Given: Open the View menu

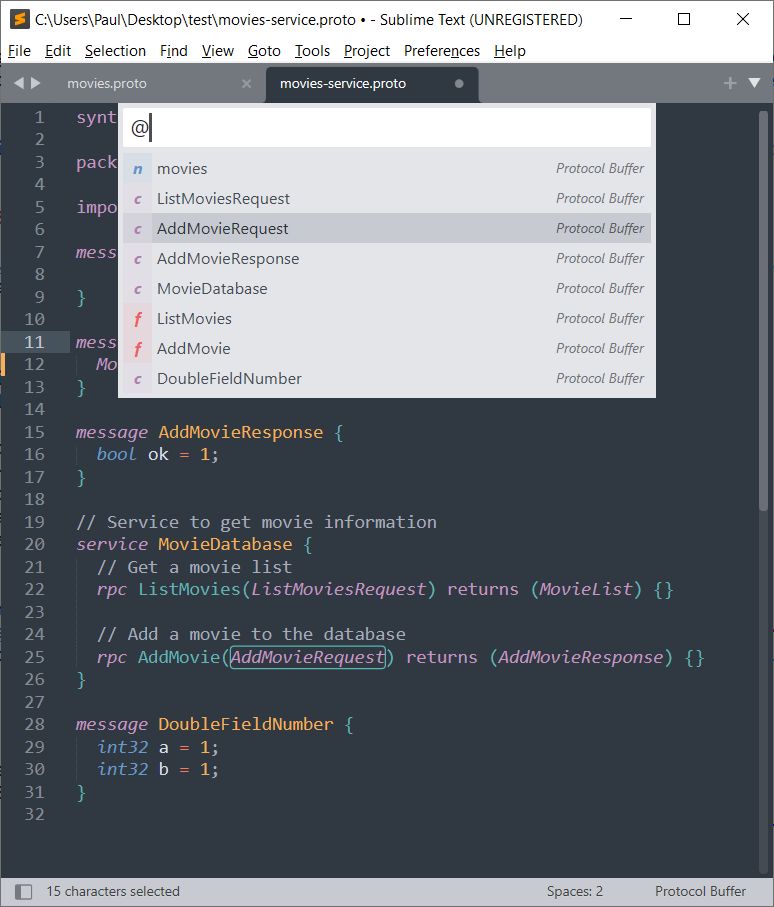Looking at the screenshot, I should [218, 51].
